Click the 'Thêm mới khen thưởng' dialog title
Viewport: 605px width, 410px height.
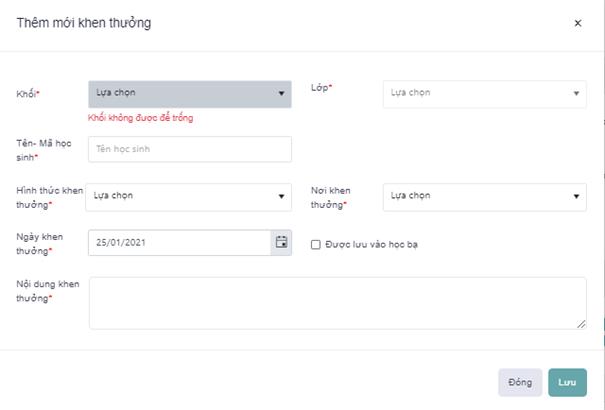(x=84, y=22)
